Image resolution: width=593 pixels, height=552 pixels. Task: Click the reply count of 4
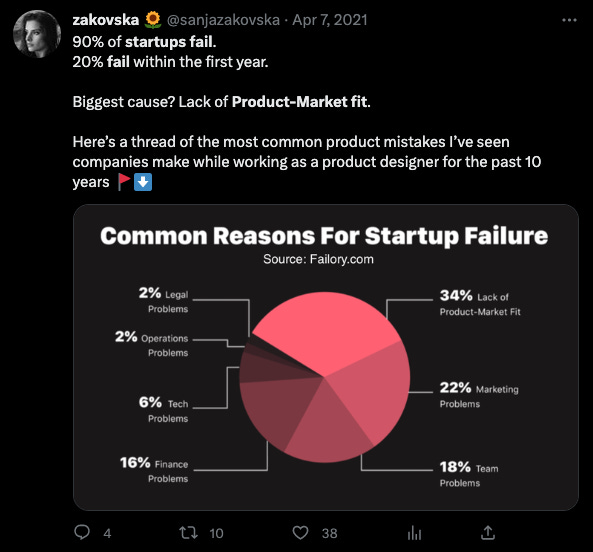[x=107, y=533]
